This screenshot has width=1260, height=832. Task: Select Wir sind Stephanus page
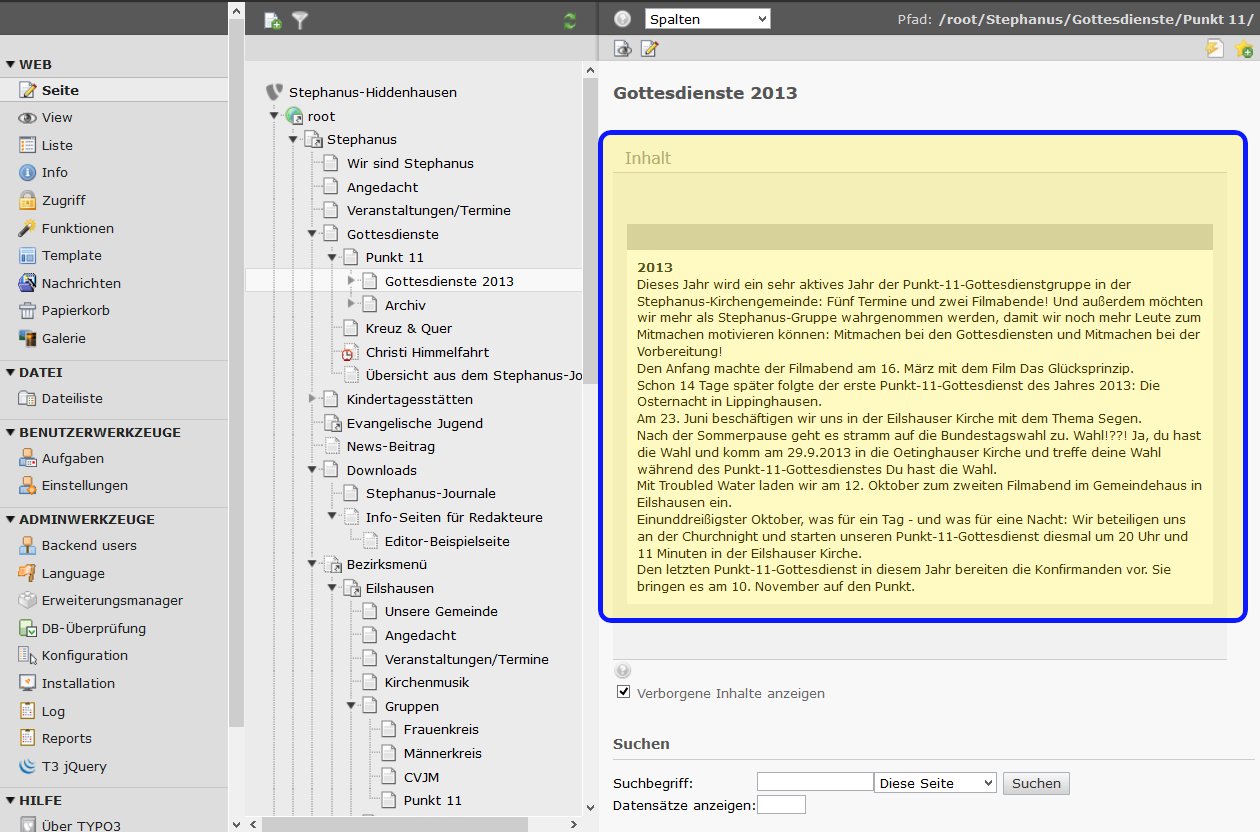coord(410,163)
